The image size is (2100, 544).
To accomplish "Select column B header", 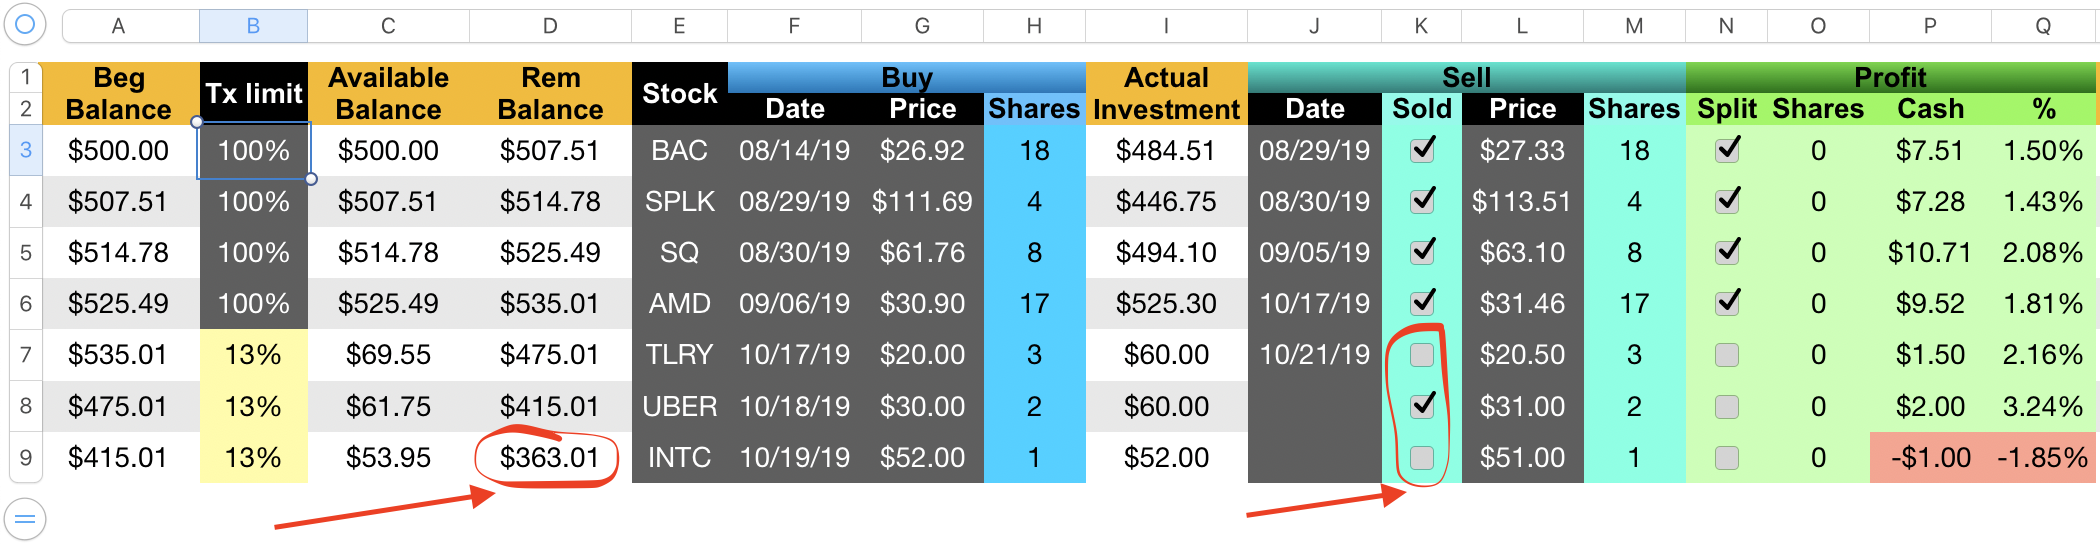I will [253, 26].
